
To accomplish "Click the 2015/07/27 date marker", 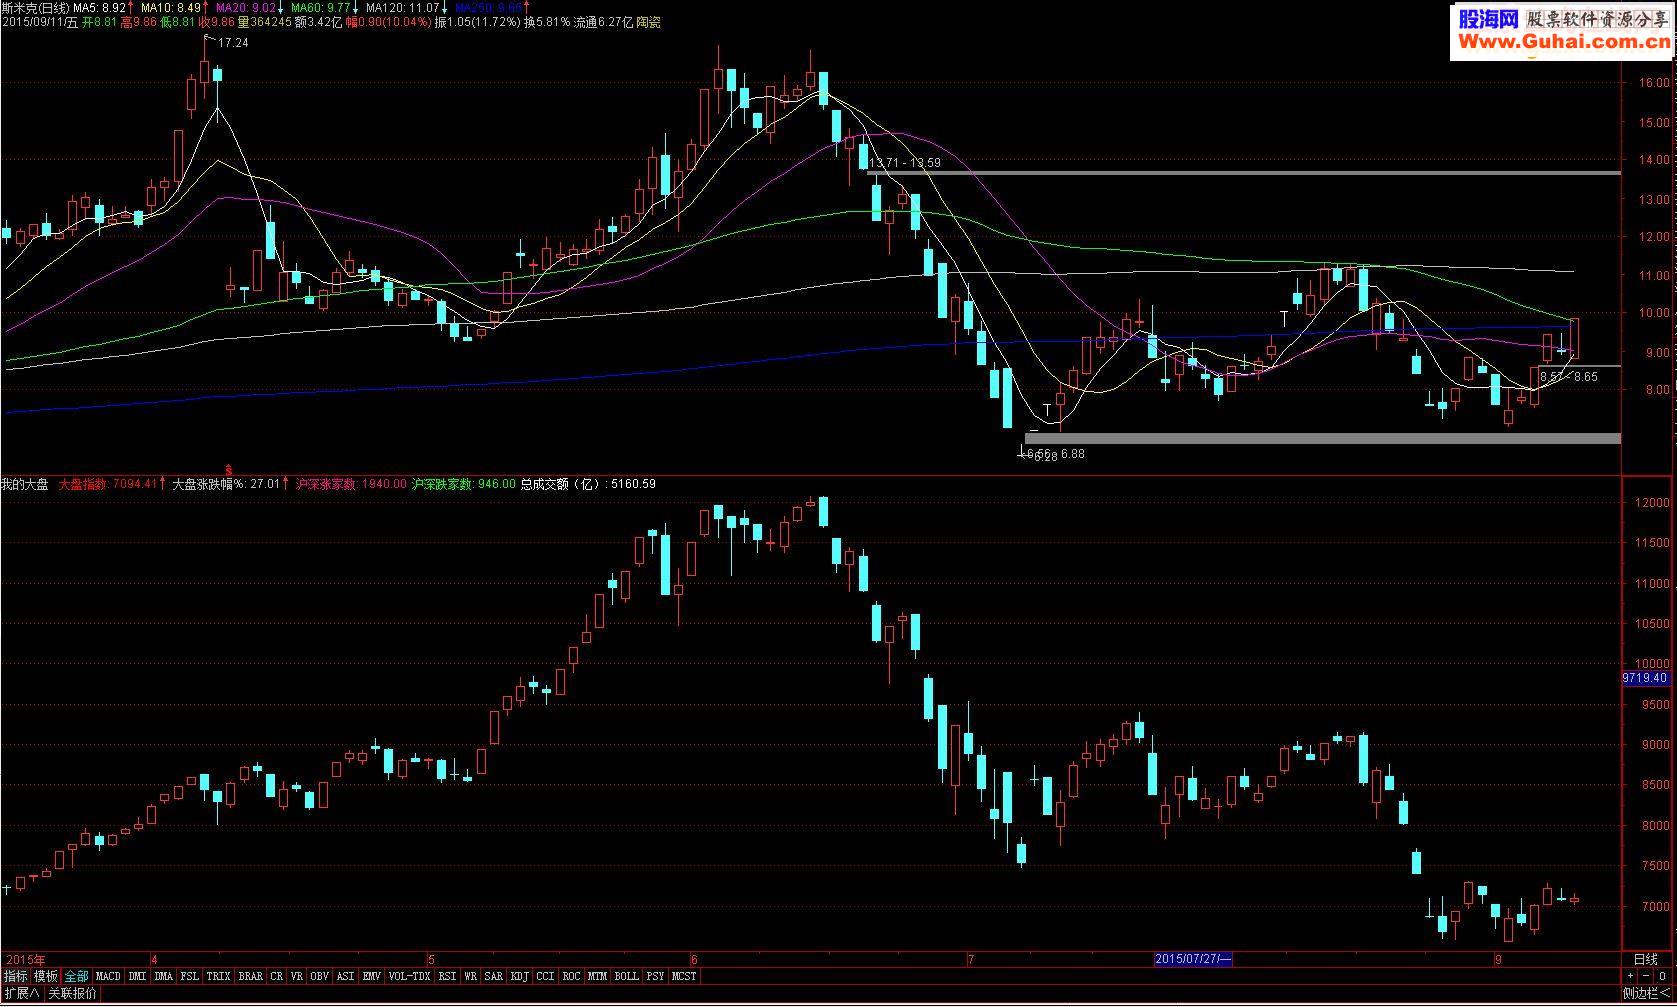I will point(1194,959).
